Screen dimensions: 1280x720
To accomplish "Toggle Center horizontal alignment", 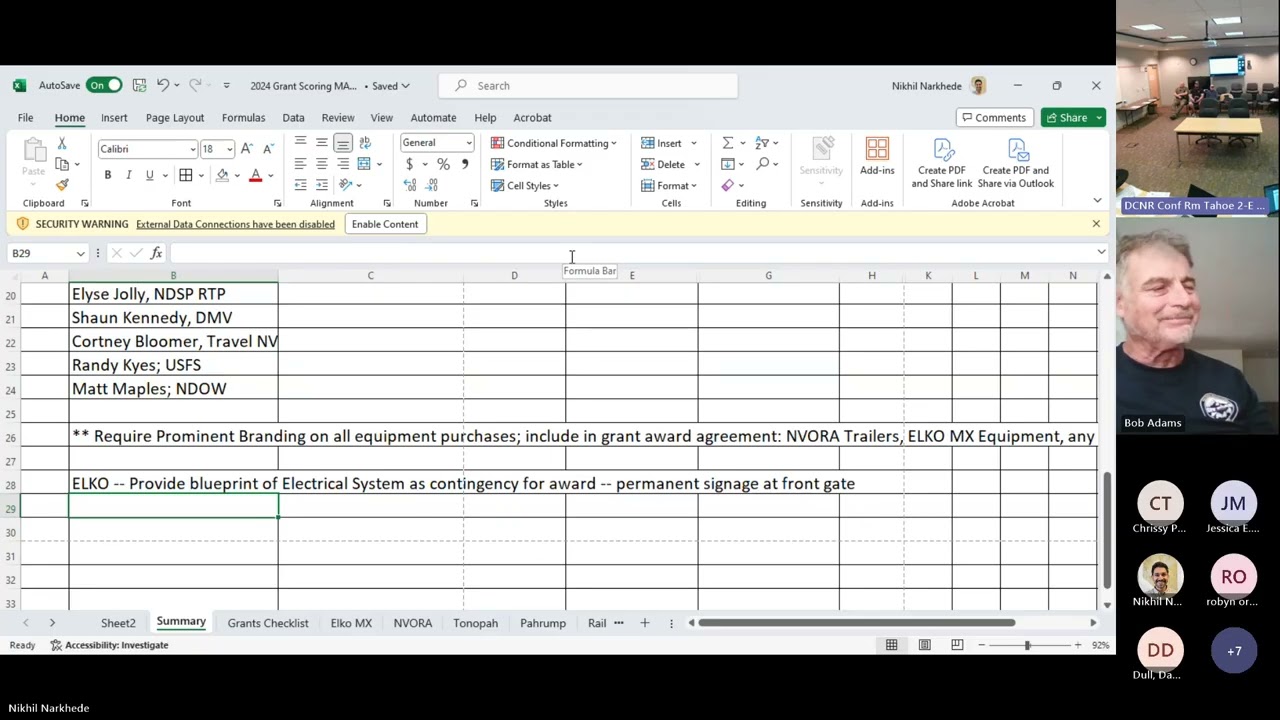I will pyautogui.click(x=321, y=164).
